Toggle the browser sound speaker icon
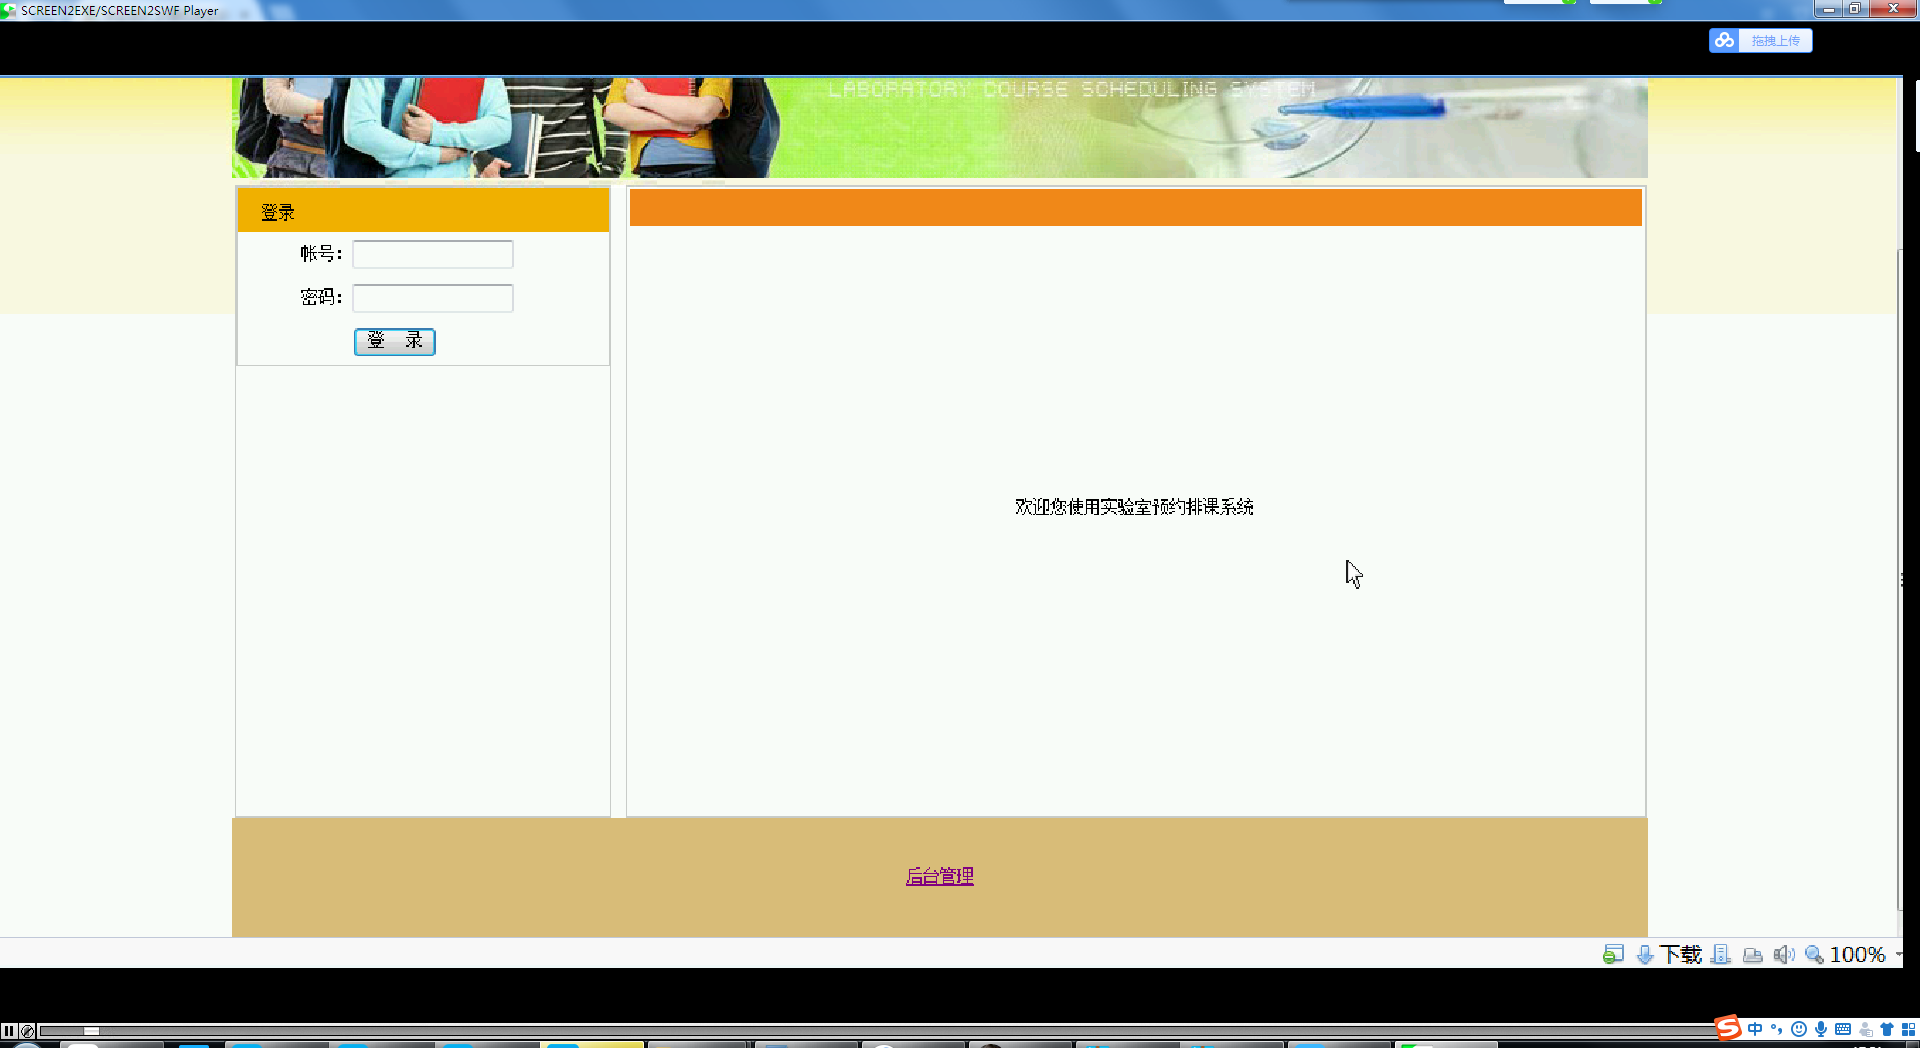The width and height of the screenshot is (1920, 1048). click(x=1784, y=955)
